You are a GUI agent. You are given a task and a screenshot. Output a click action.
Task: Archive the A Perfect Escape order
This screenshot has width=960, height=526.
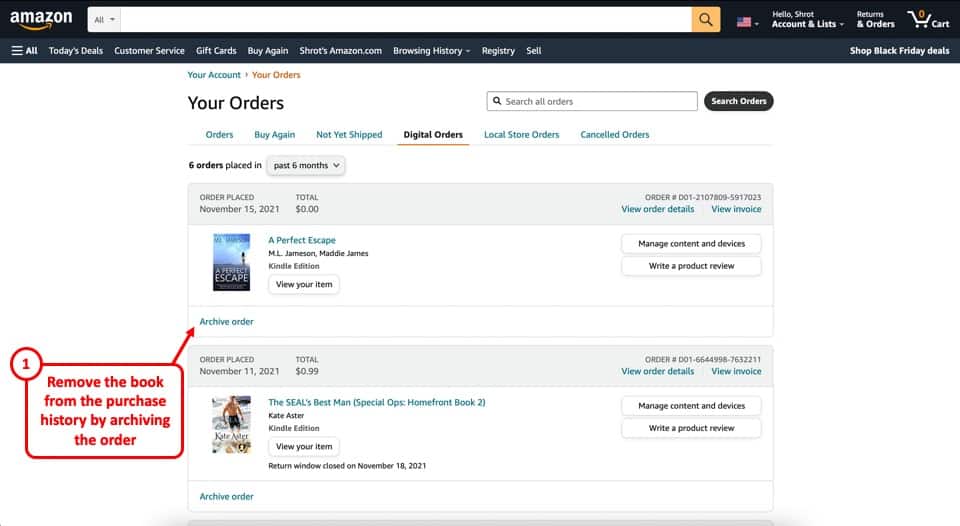coord(227,321)
